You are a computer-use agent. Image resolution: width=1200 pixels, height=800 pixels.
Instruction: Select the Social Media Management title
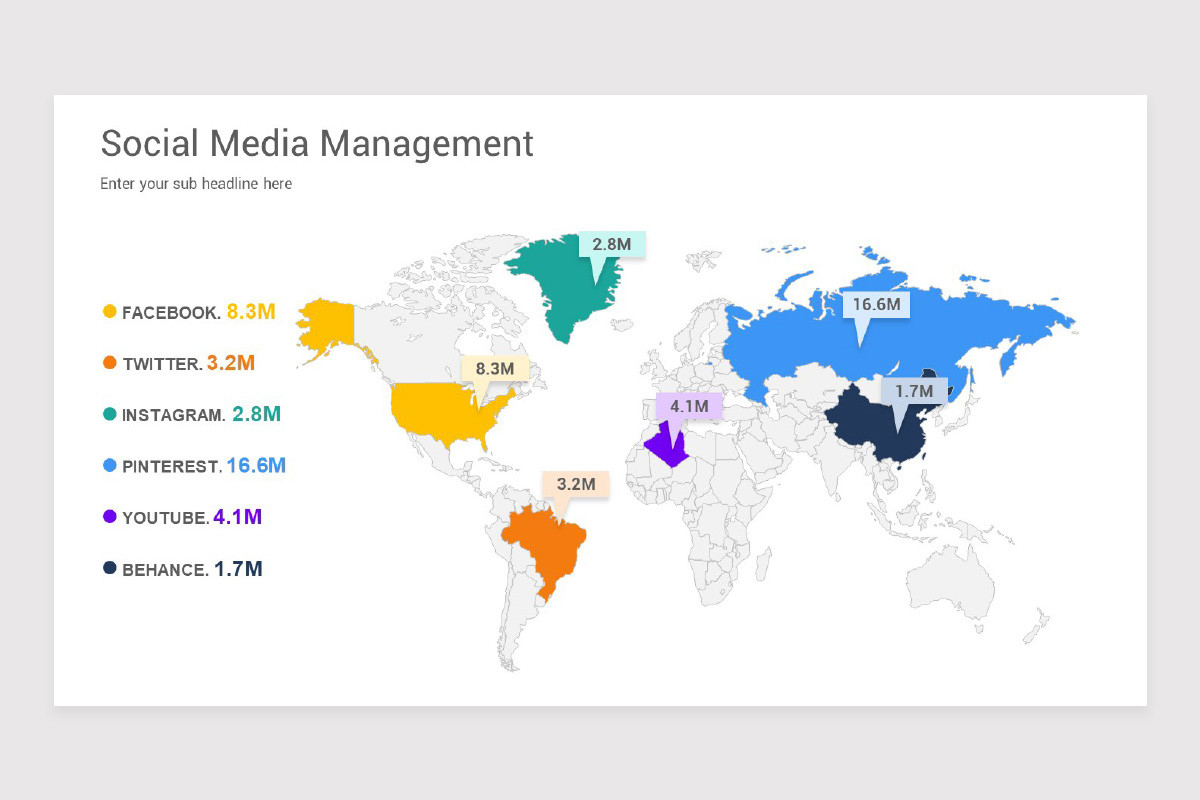pos(317,144)
